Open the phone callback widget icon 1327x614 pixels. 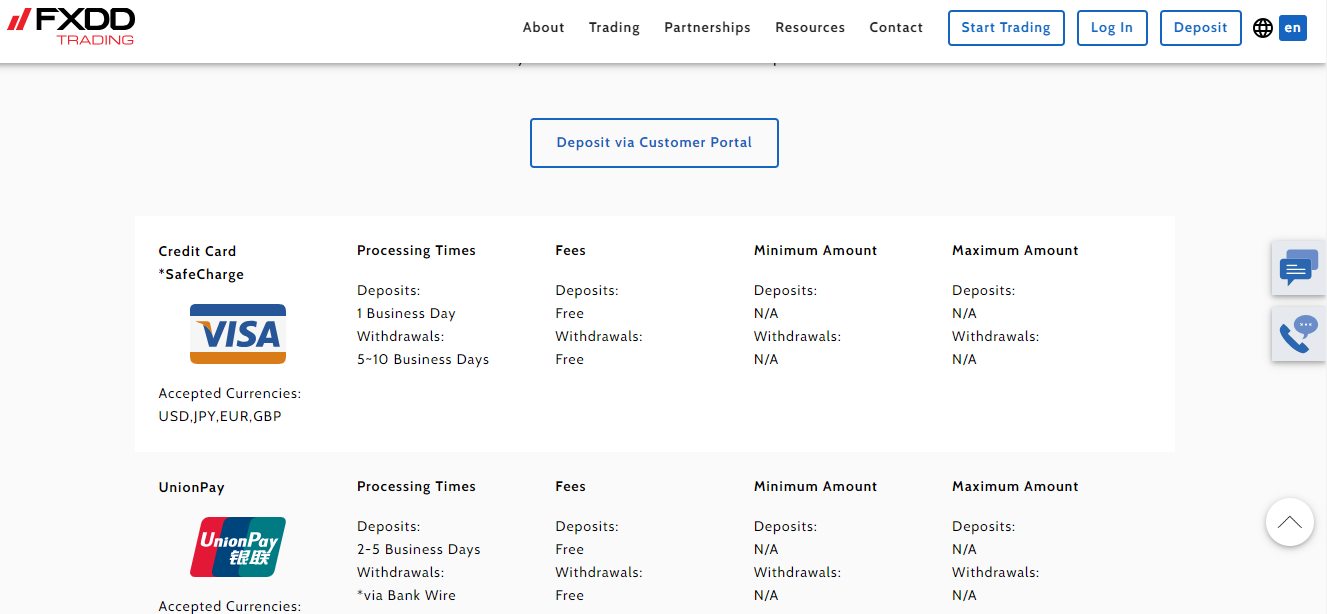[x=1298, y=334]
